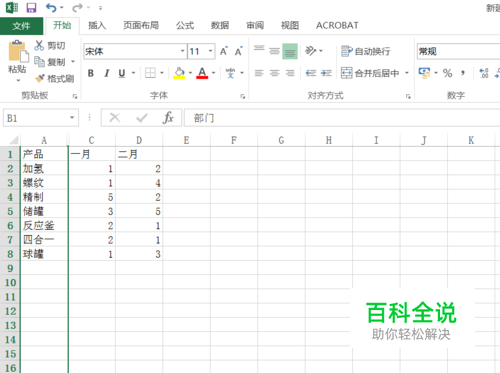The height and width of the screenshot is (373, 500).
Task: Click the increase decimal icon
Action: [x=484, y=73]
